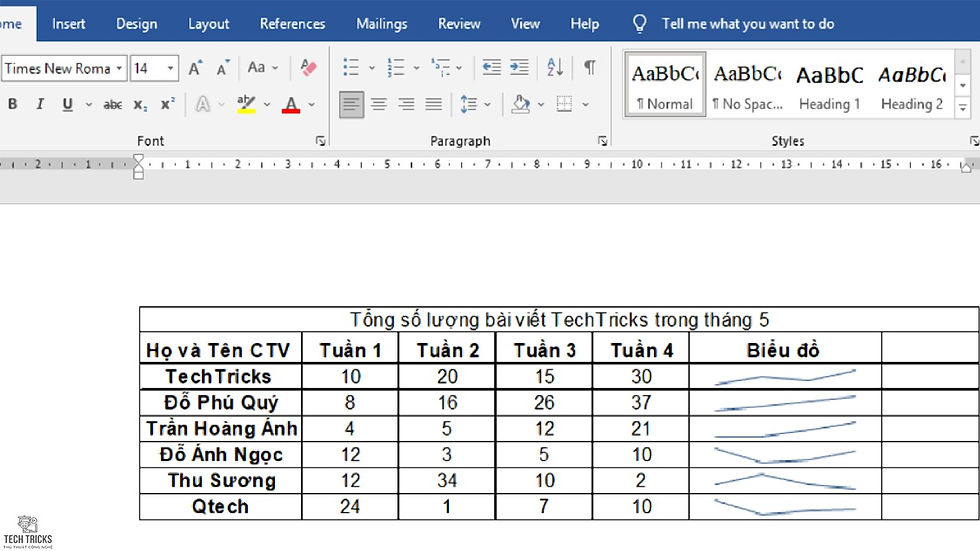Open Borders dropdown arrow
Image resolution: width=980 pixels, height=551 pixels.
(586, 104)
